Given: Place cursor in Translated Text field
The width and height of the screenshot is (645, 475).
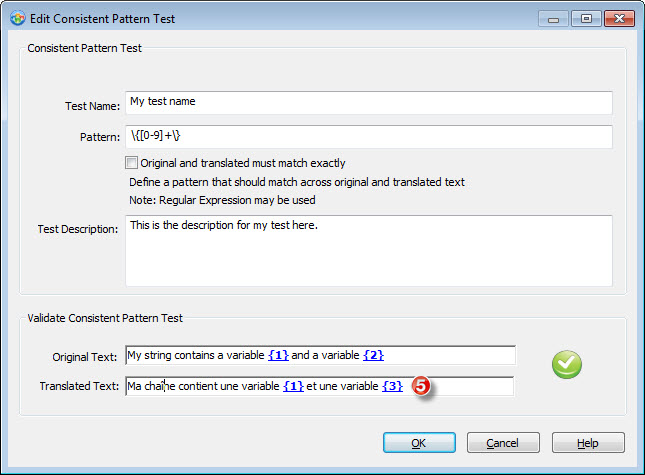Looking at the screenshot, I should click(319, 386).
